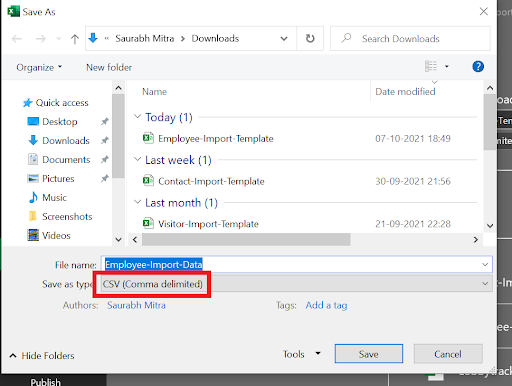
Task: Click the pin icon next to Desktop
Action: tap(105, 122)
